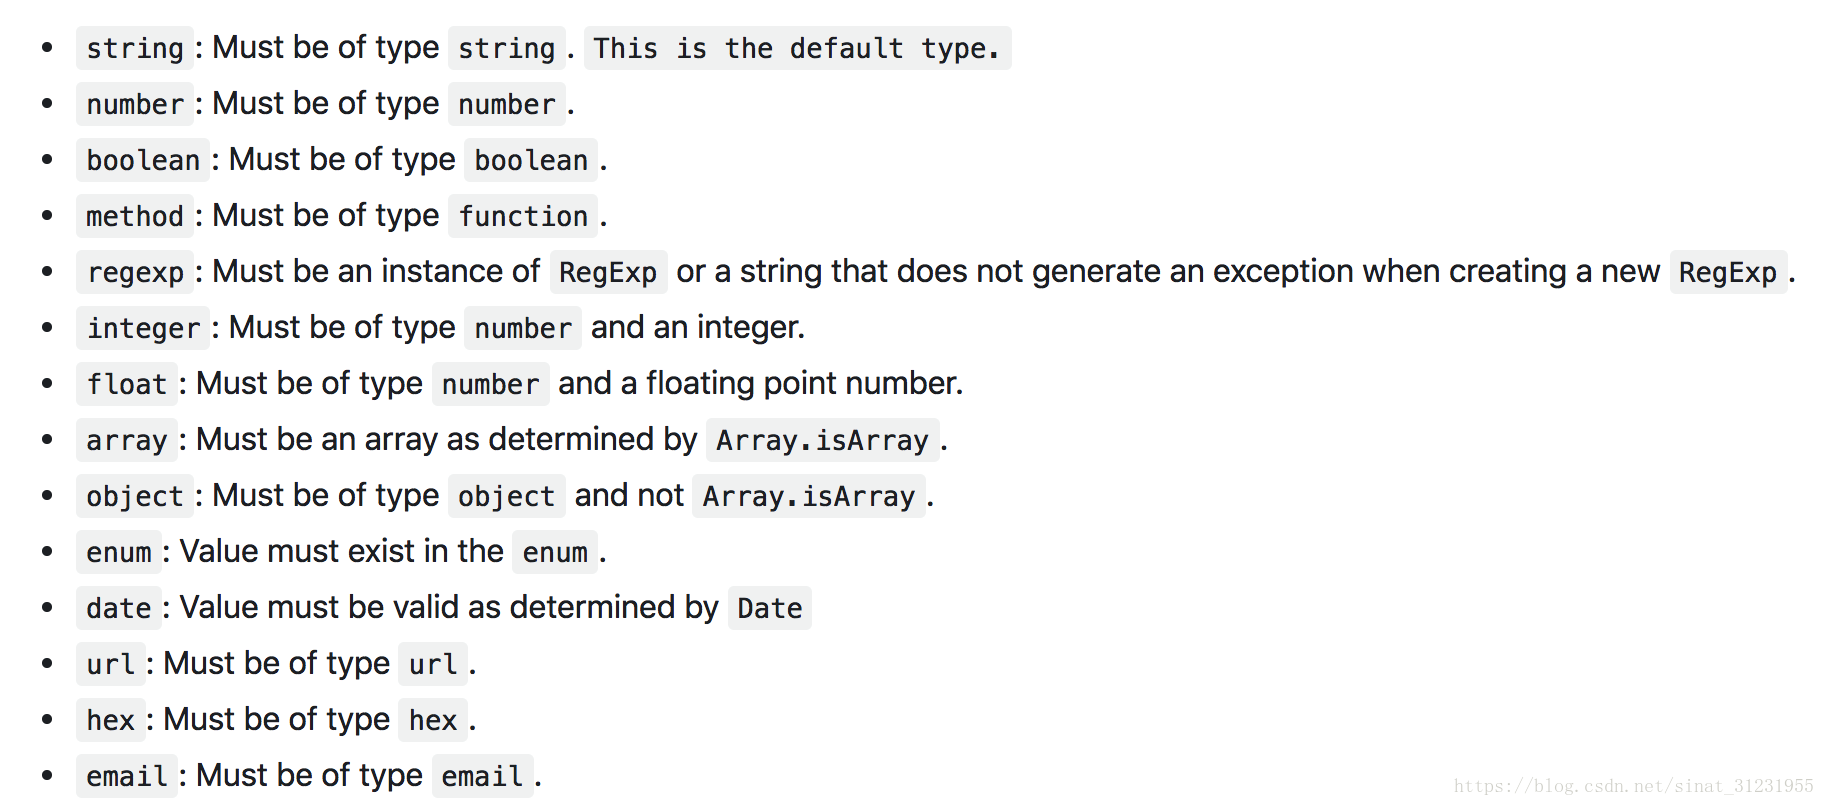Select the "regexp" lowercase code label
Screen dimensions: 1826x806
tap(135, 272)
